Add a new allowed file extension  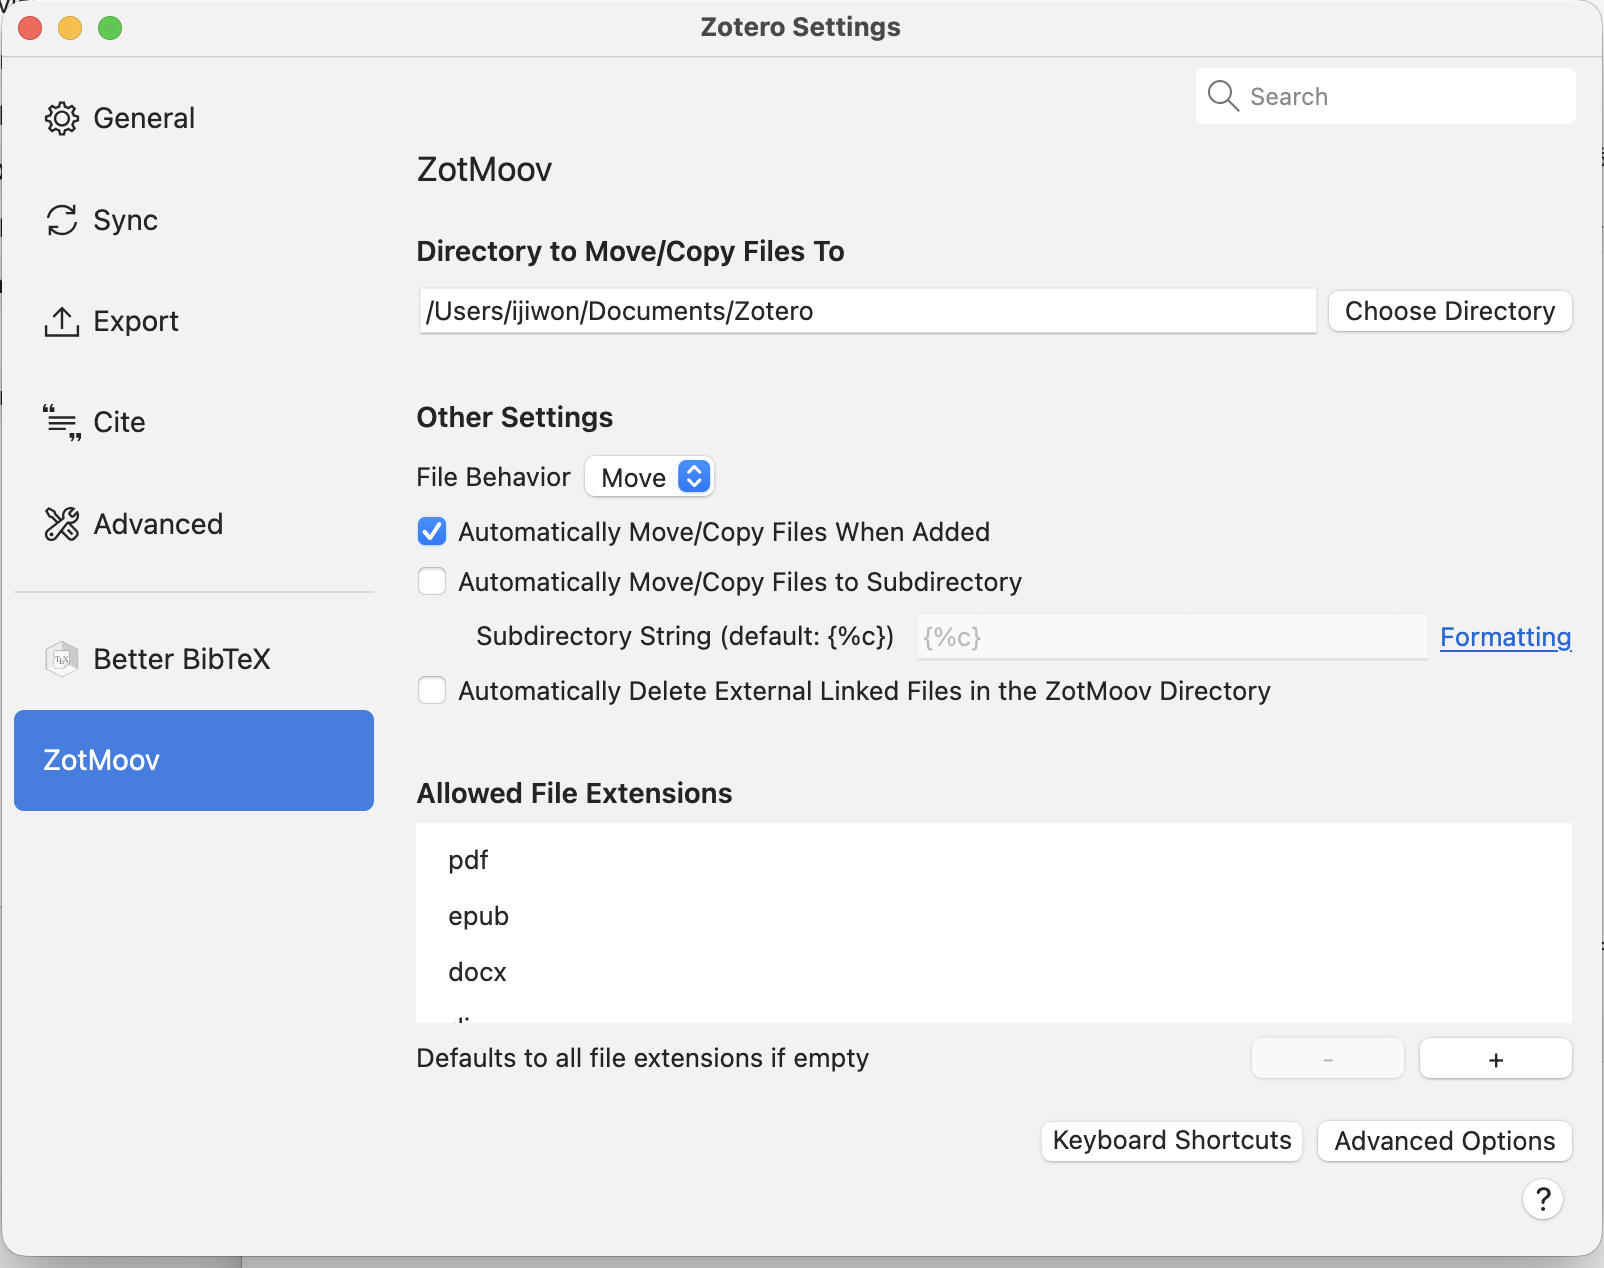pyautogui.click(x=1496, y=1059)
